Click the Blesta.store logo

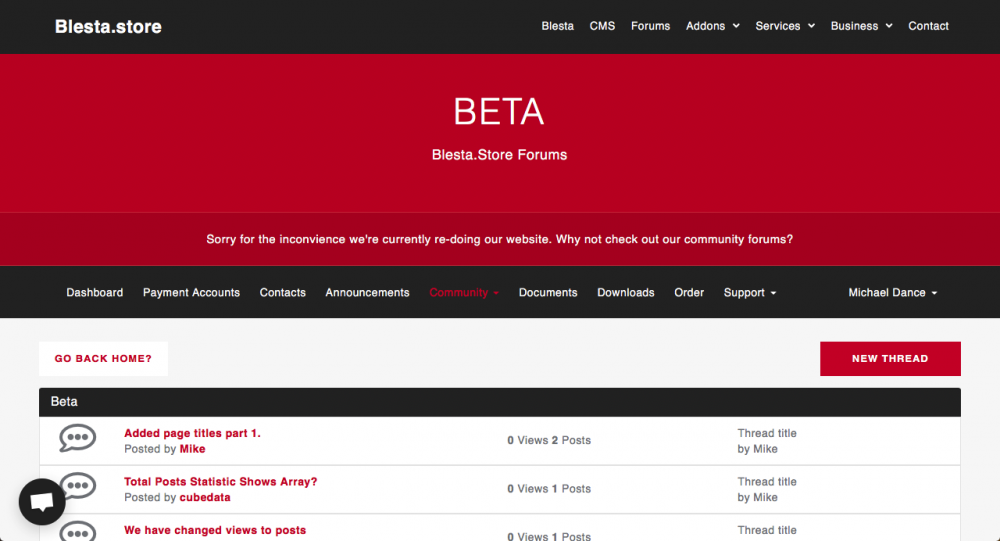tap(108, 26)
